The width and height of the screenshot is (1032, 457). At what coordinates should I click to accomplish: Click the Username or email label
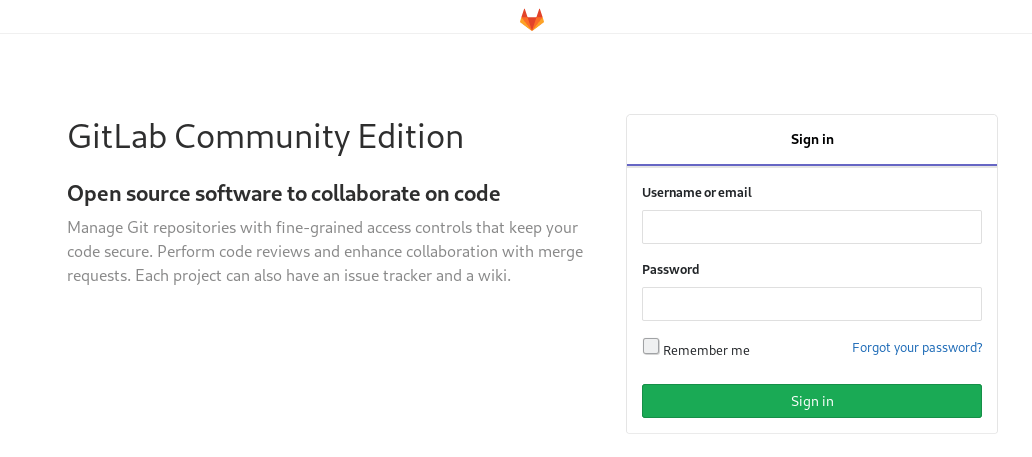point(697,192)
